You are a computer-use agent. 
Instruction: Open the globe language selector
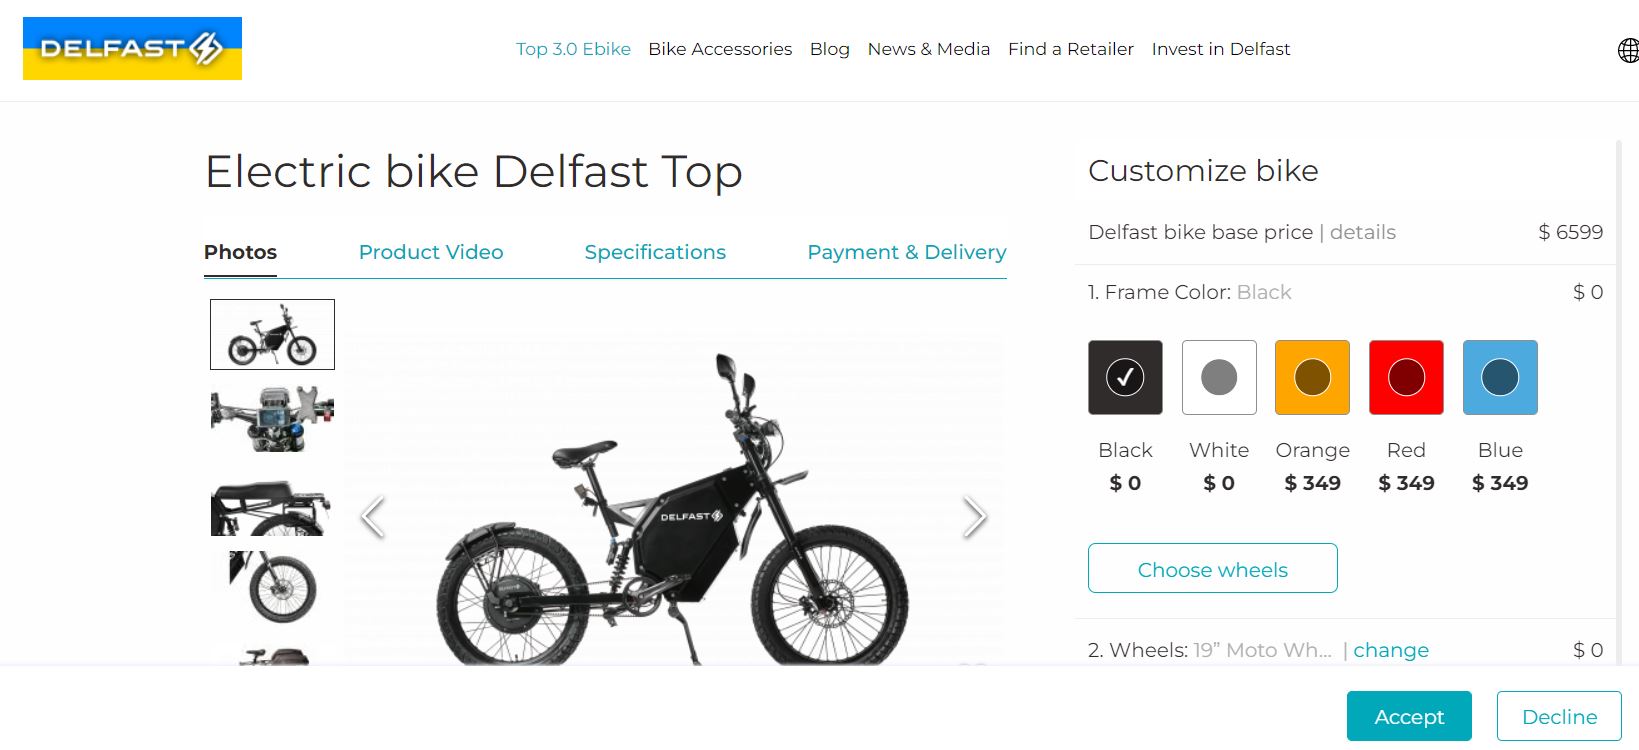[x=1627, y=50]
